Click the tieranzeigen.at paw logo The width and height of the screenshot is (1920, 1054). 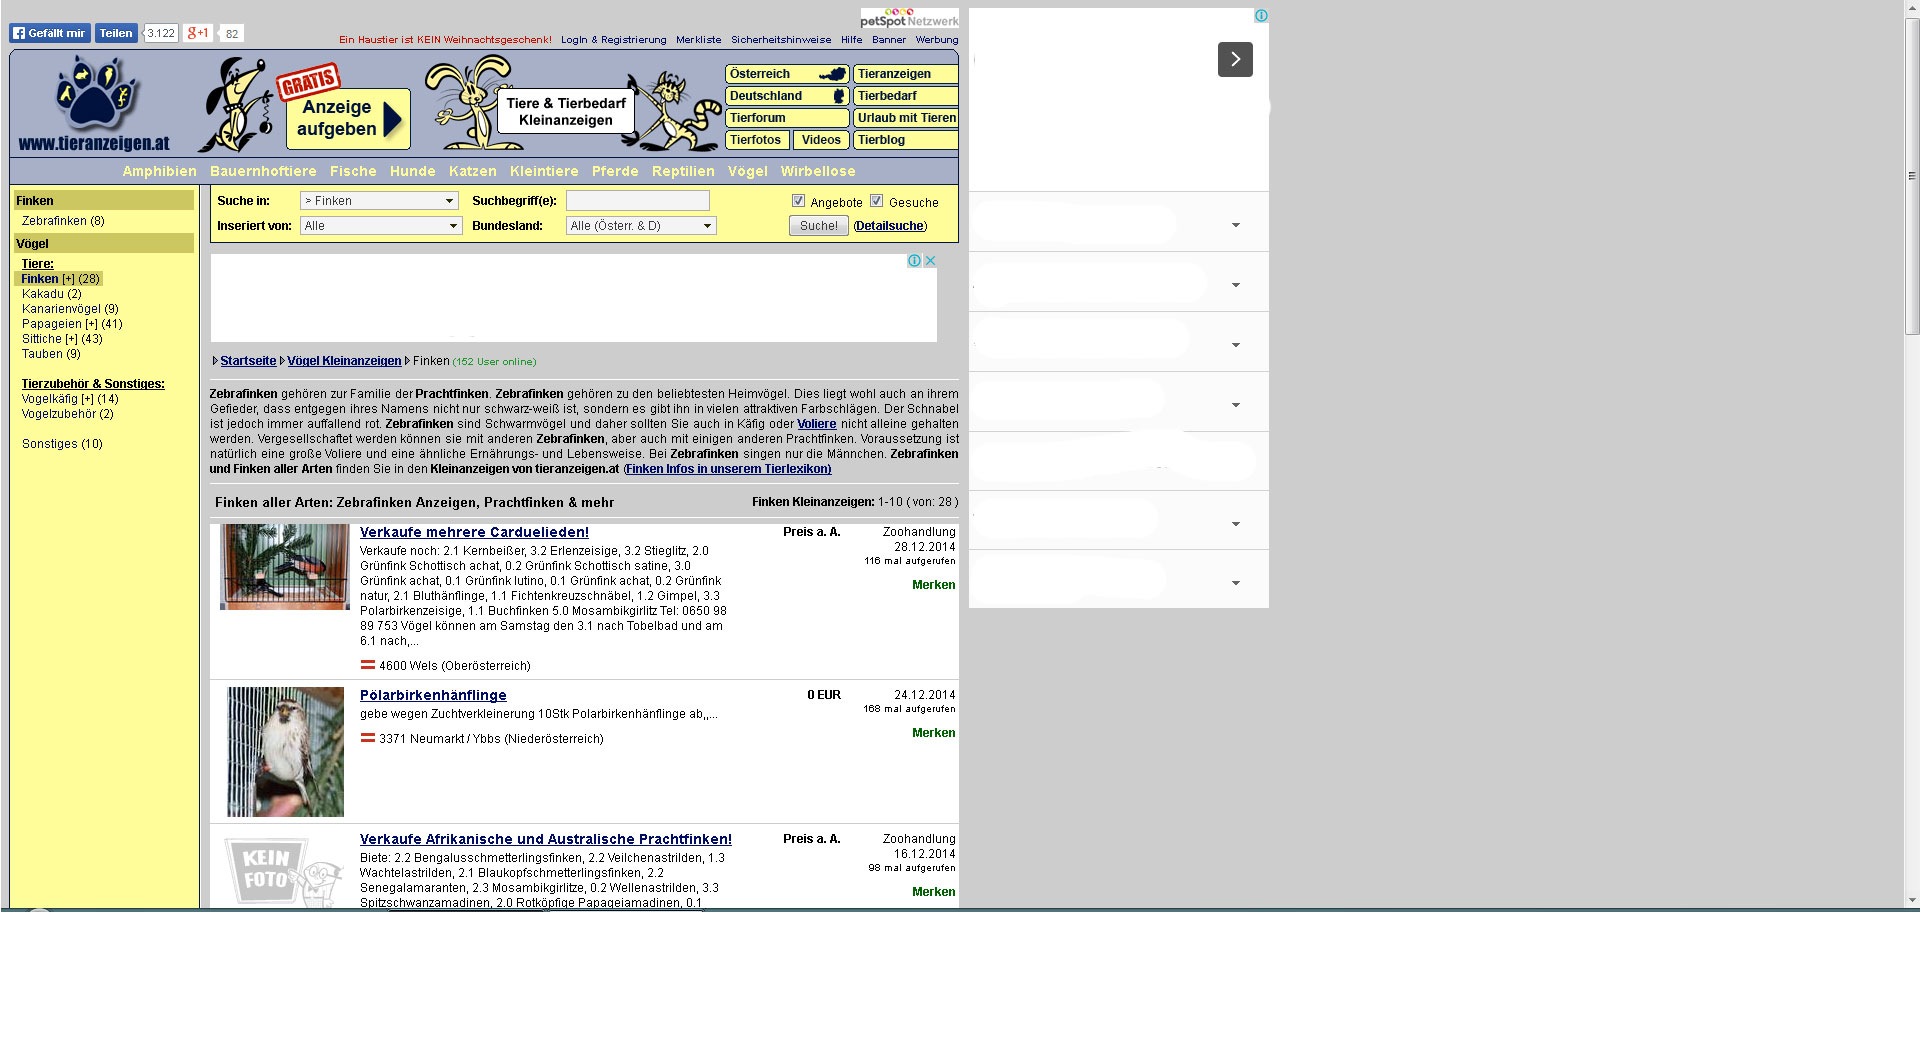[94, 103]
